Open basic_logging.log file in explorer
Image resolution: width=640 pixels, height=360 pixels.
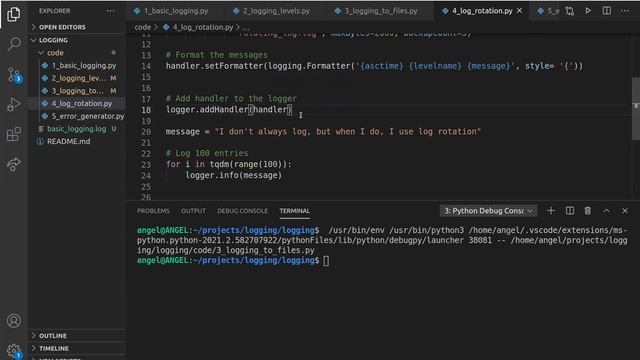[77, 129]
